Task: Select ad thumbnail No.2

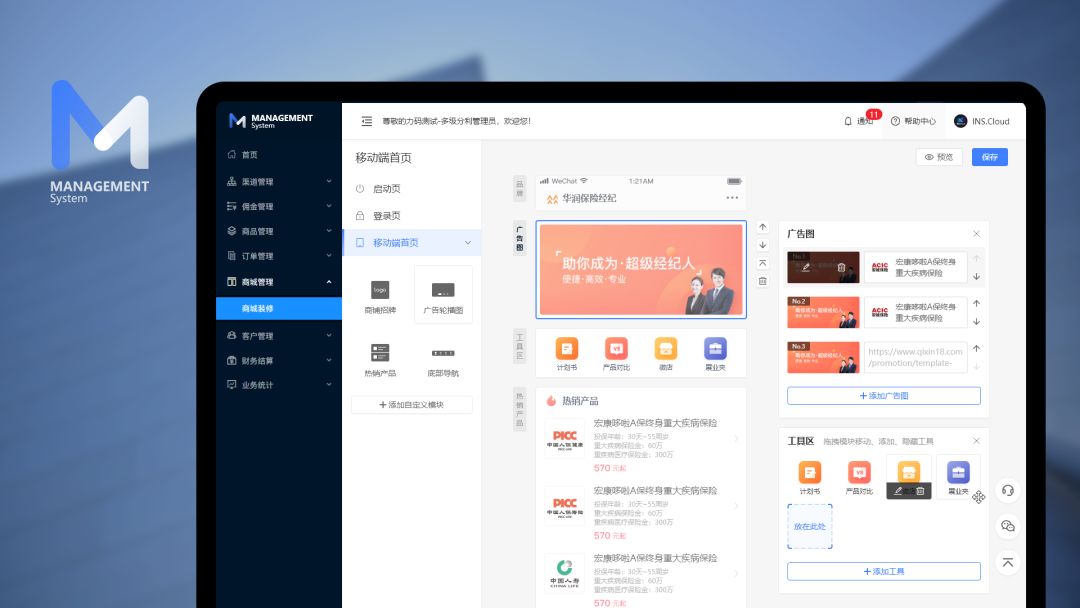Action: click(823, 312)
